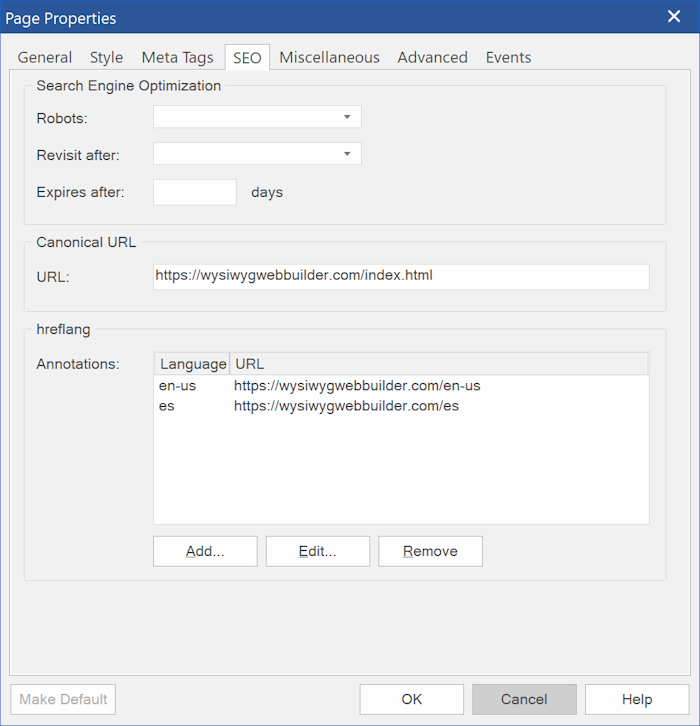Image resolution: width=700 pixels, height=726 pixels.
Task: Click the Make Default button
Action: [x=63, y=699]
